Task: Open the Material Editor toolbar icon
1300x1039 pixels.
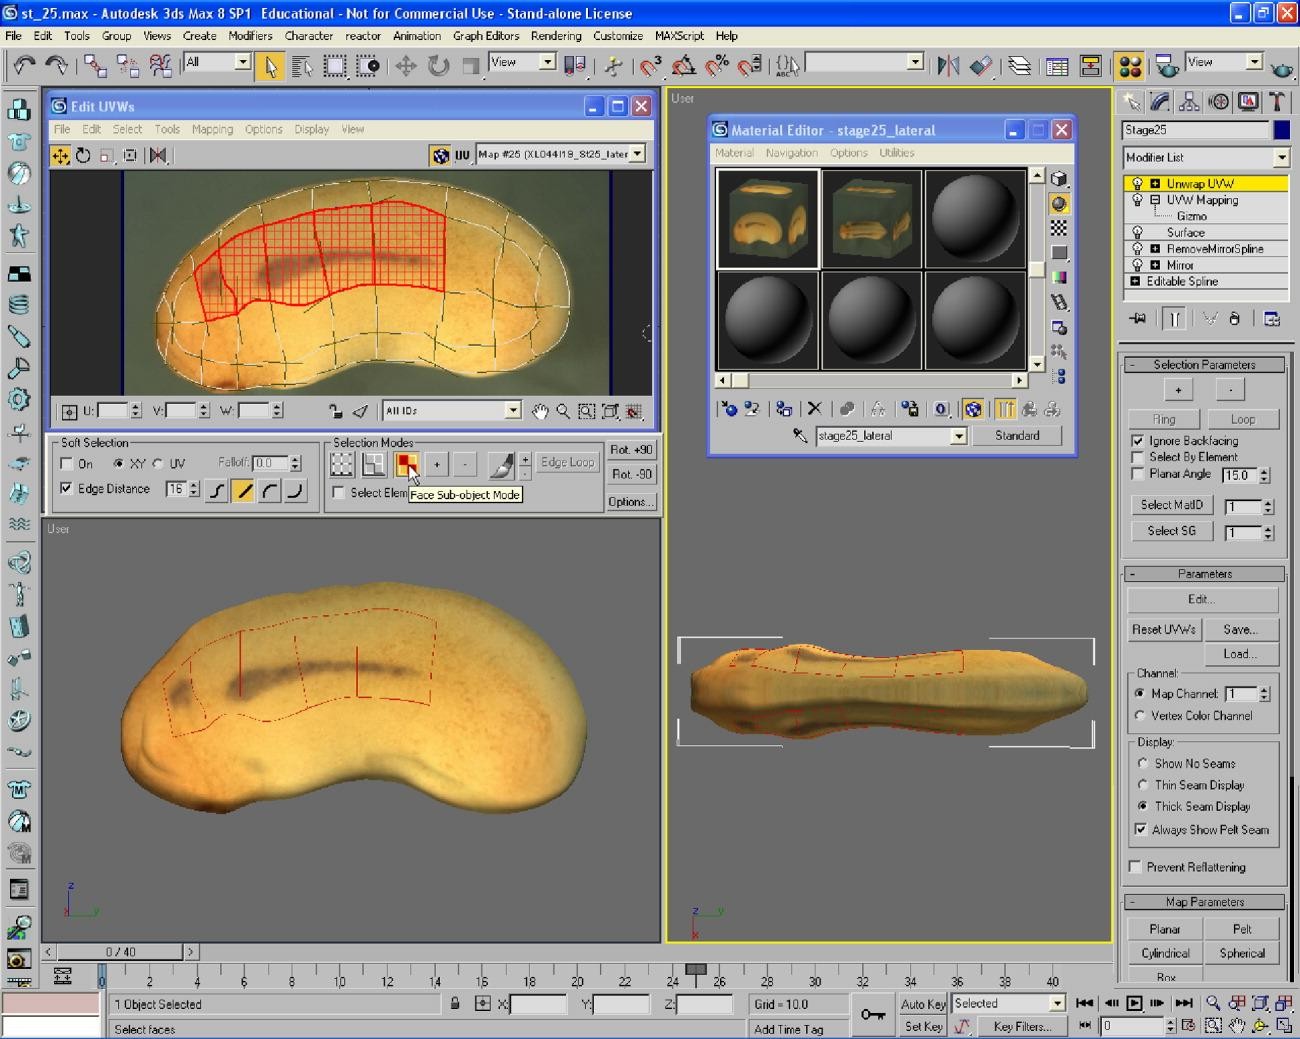Action: [x=1130, y=66]
